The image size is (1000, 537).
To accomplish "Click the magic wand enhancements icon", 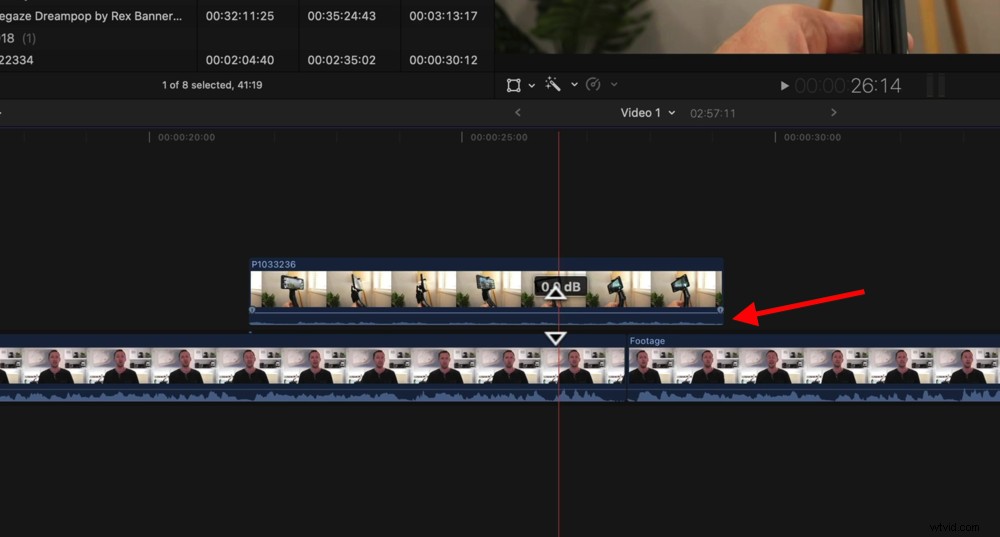I will click(553, 84).
